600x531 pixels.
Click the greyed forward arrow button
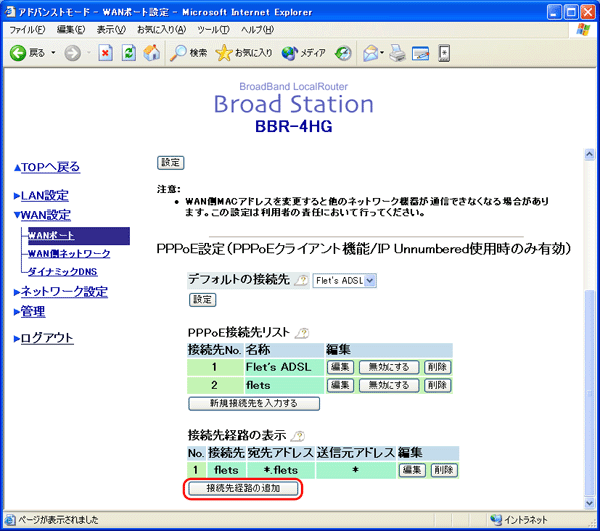coord(72,53)
